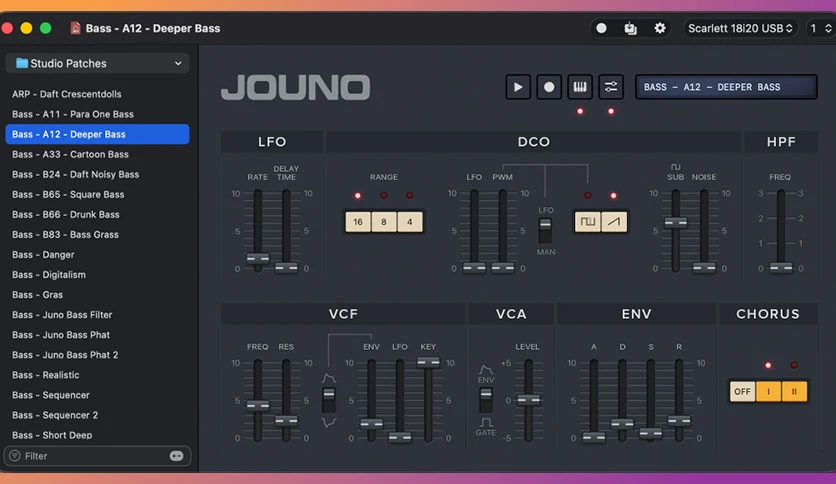Click the HPF FREQ slider handle
The image size is (836, 484).
(781, 268)
